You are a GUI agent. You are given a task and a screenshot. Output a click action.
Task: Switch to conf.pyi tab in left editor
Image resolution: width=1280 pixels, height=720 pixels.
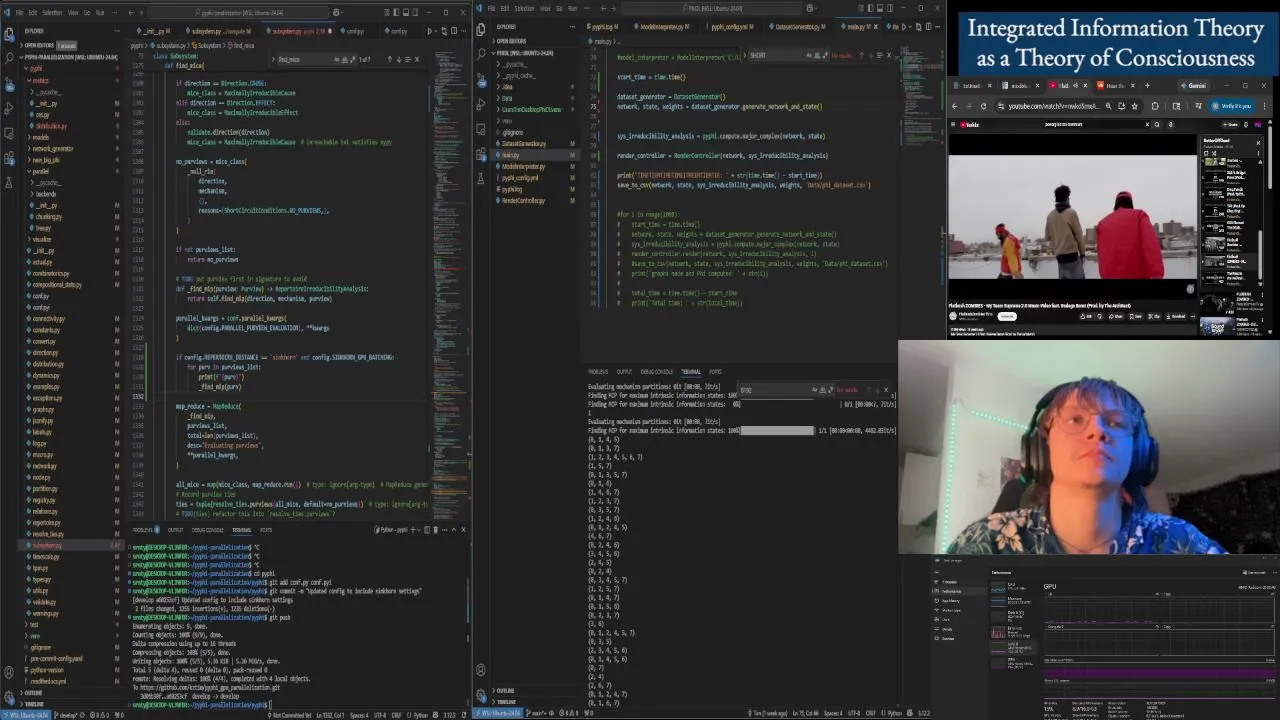coord(352,31)
